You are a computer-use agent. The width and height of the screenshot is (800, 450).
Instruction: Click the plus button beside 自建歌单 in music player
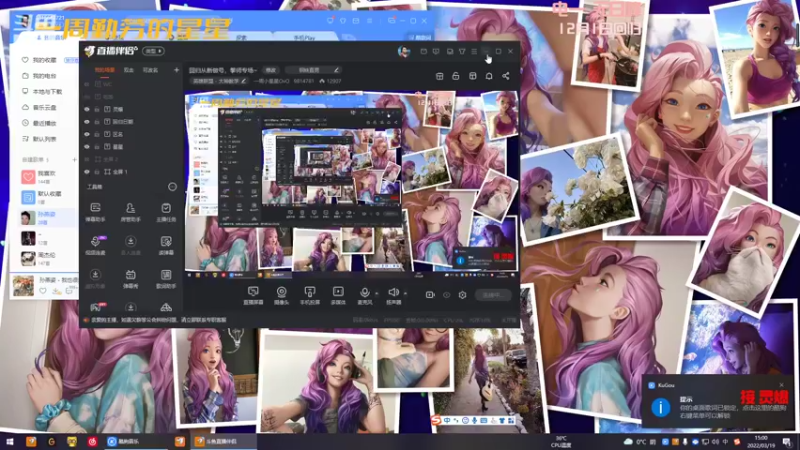click(74, 160)
